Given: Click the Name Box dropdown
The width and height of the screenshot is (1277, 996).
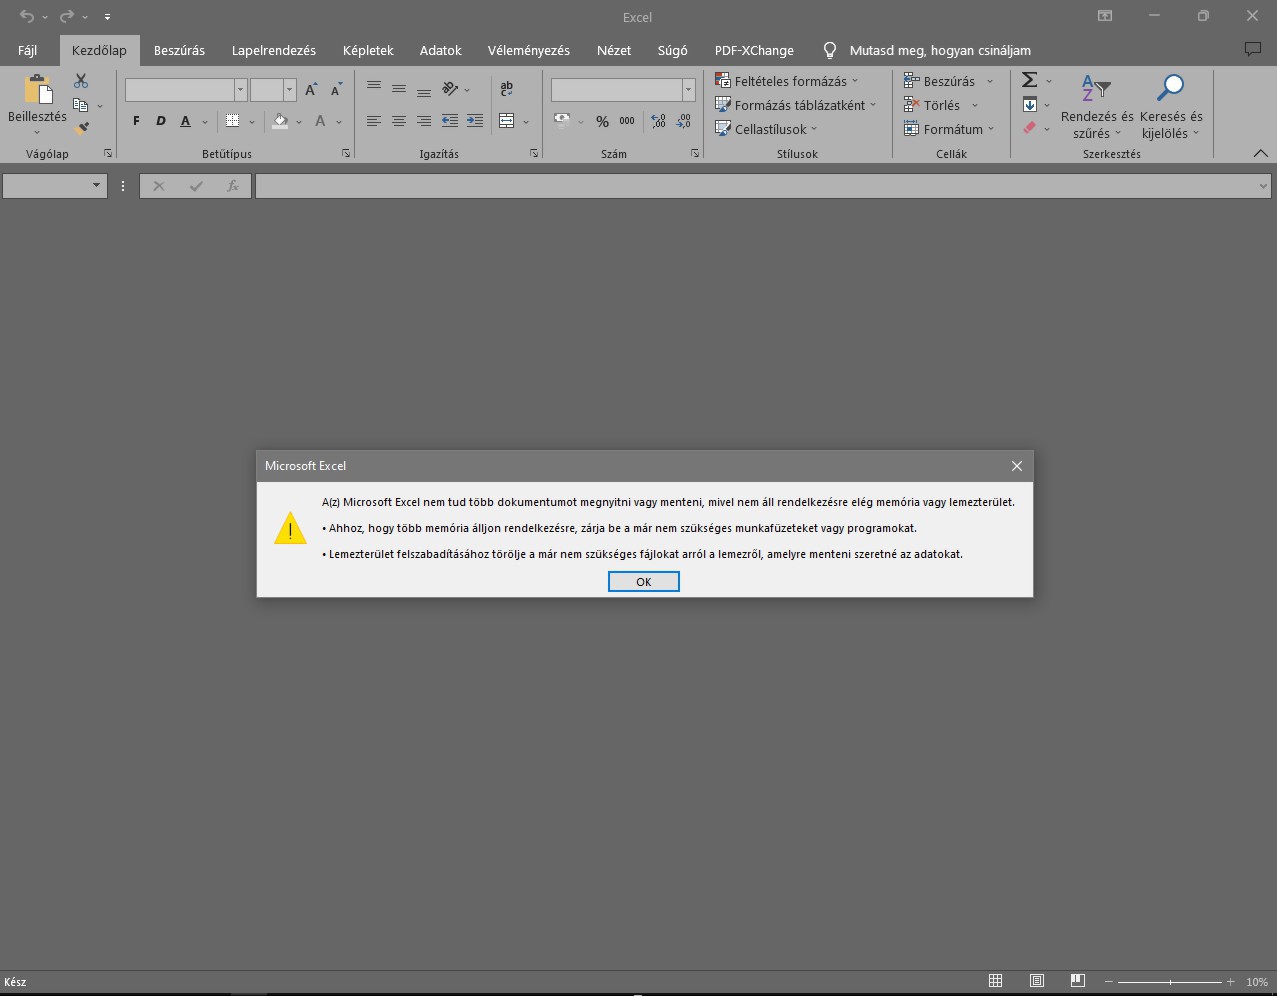Looking at the screenshot, I should point(96,185).
